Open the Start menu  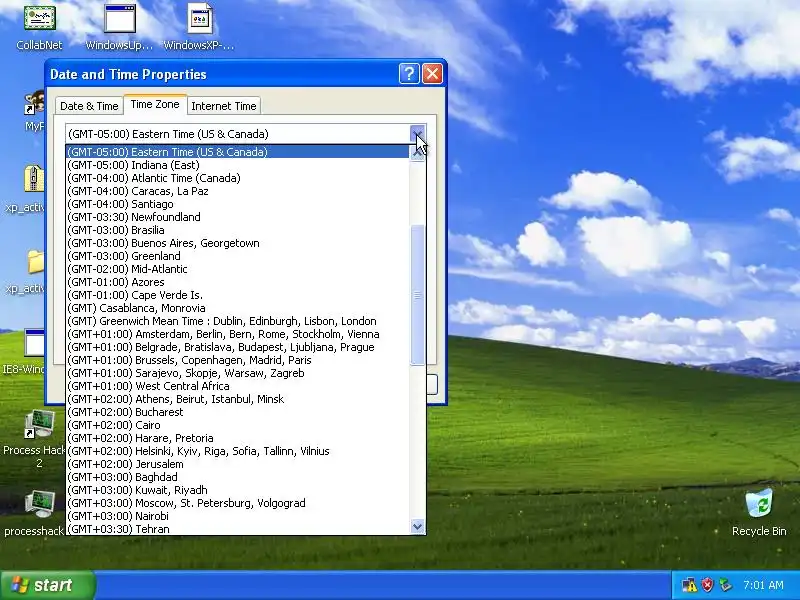click(x=47, y=585)
